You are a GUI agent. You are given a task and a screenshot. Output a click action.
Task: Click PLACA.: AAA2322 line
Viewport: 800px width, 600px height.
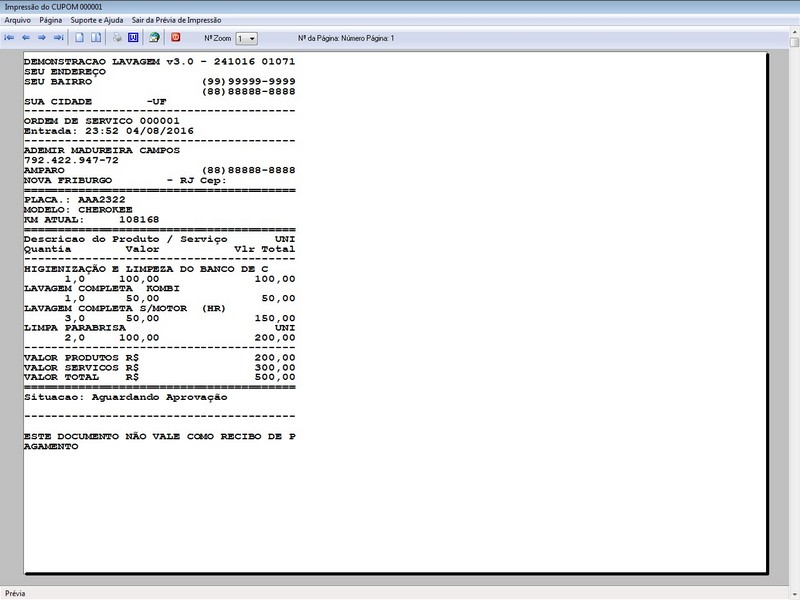tap(74, 200)
